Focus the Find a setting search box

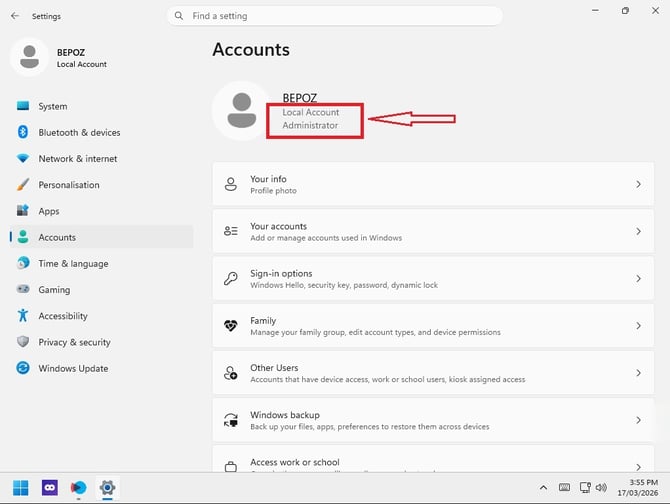(x=335, y=16)
